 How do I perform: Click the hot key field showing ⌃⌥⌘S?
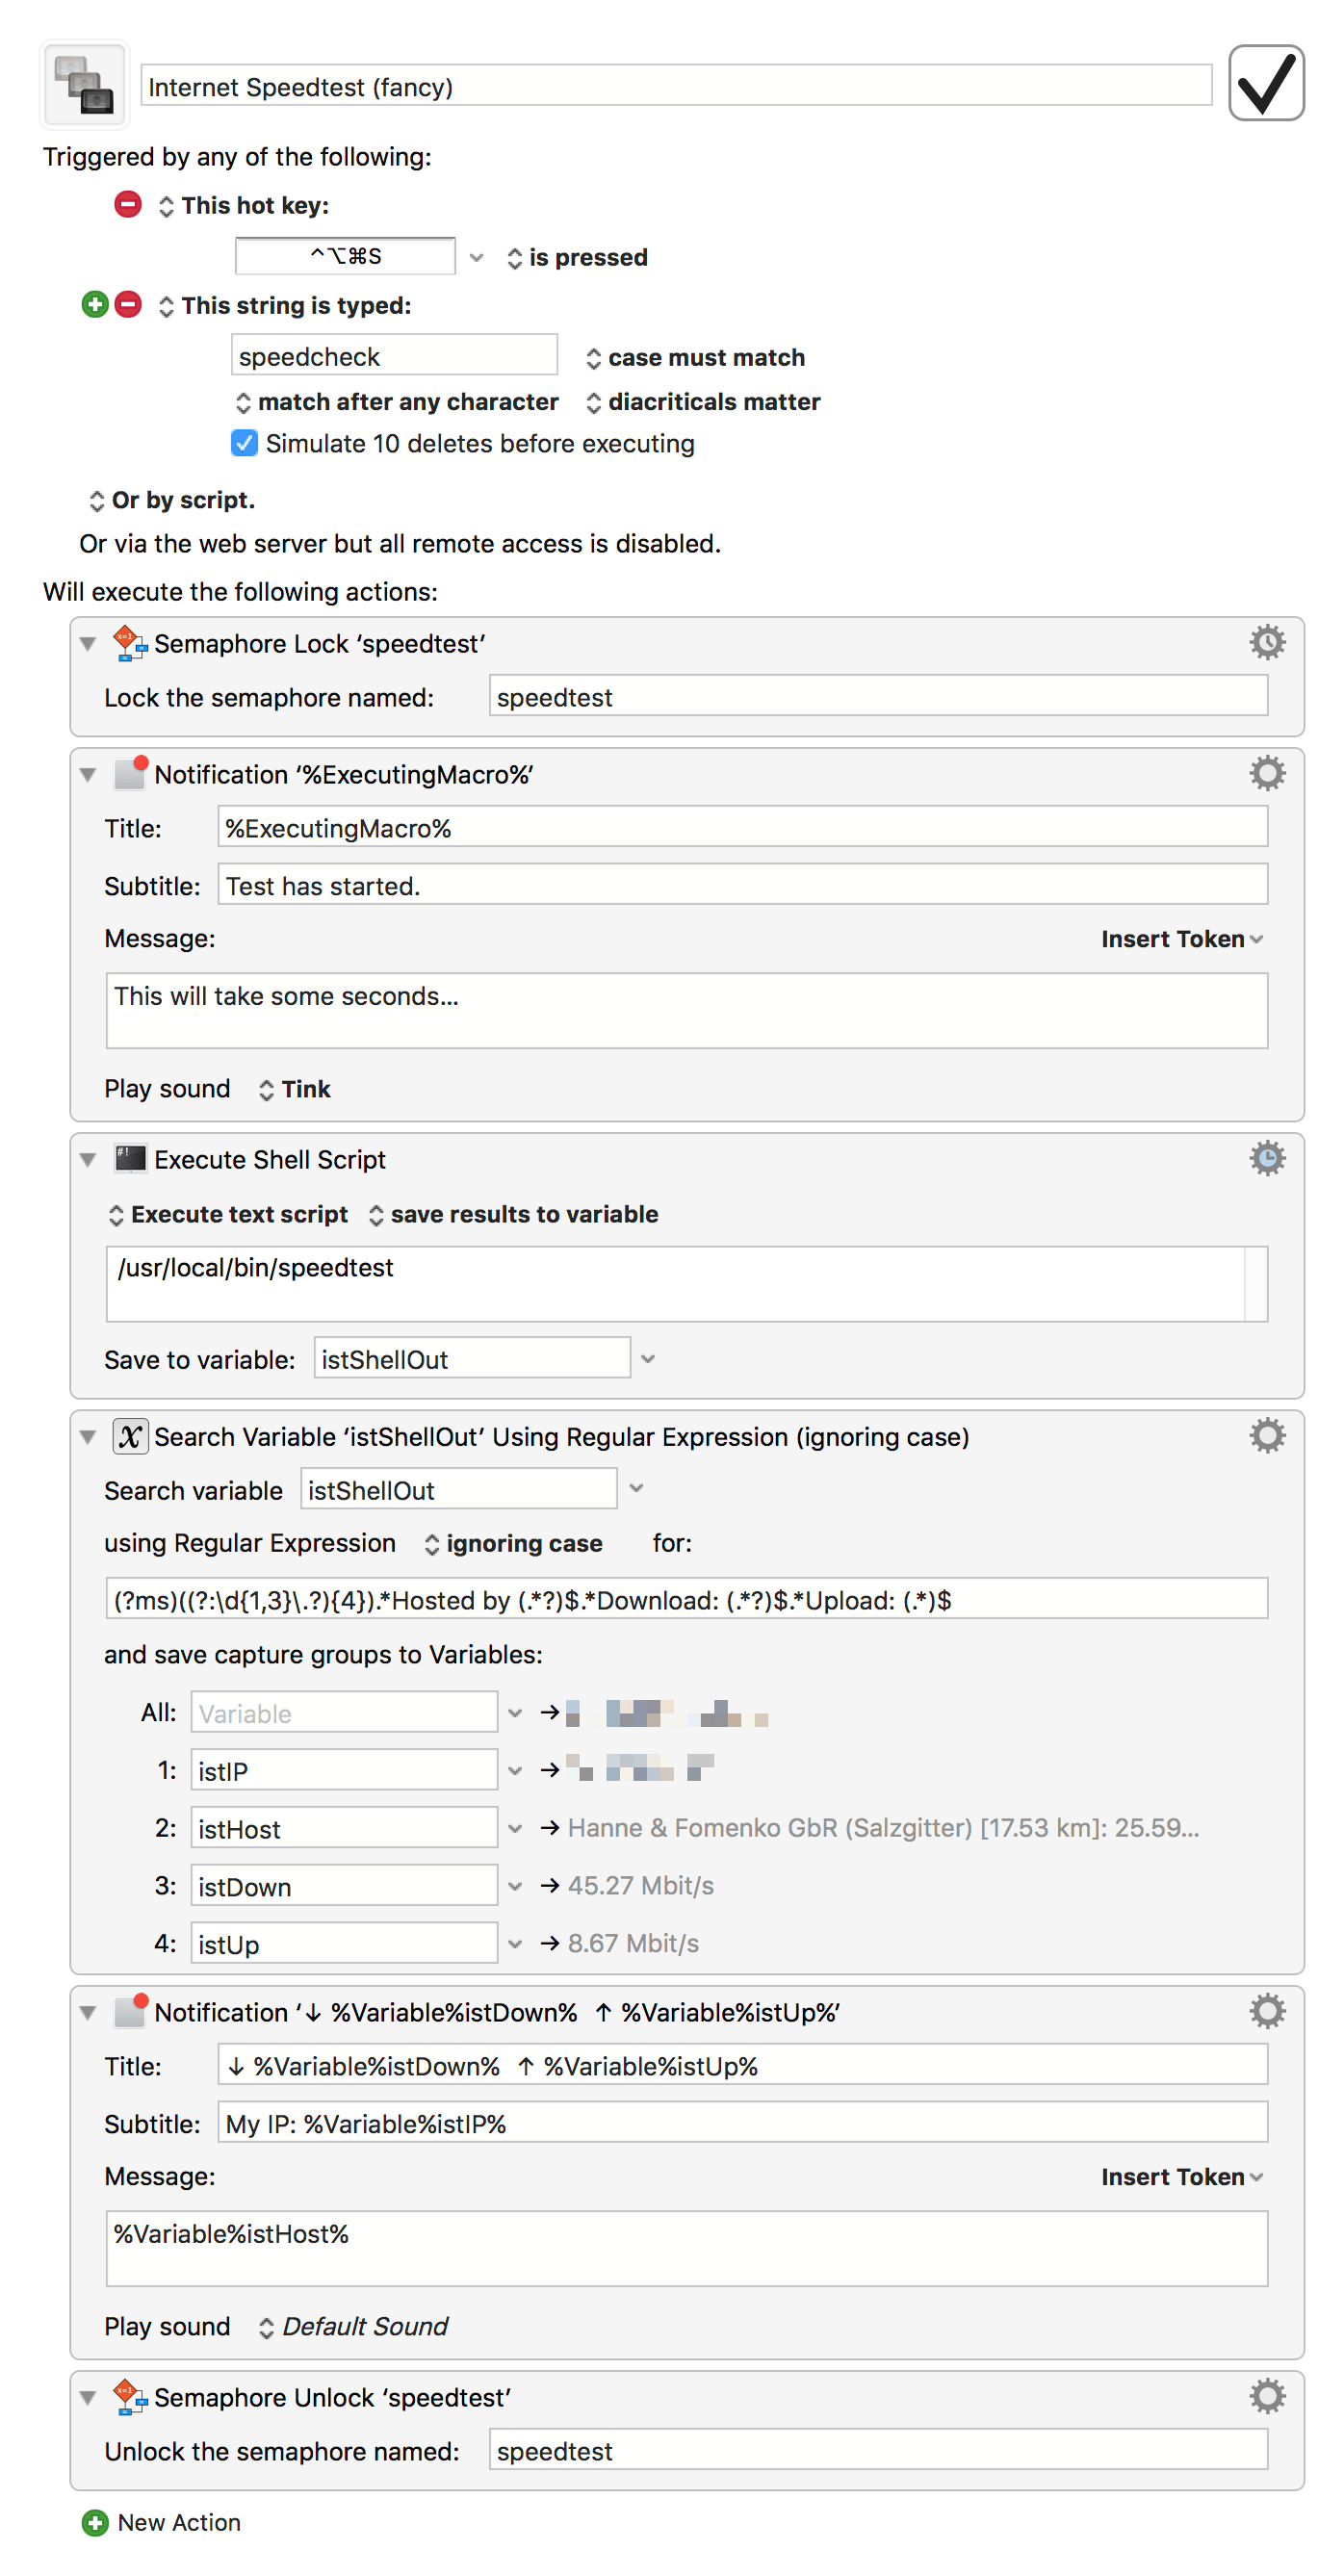click(345, 256)
